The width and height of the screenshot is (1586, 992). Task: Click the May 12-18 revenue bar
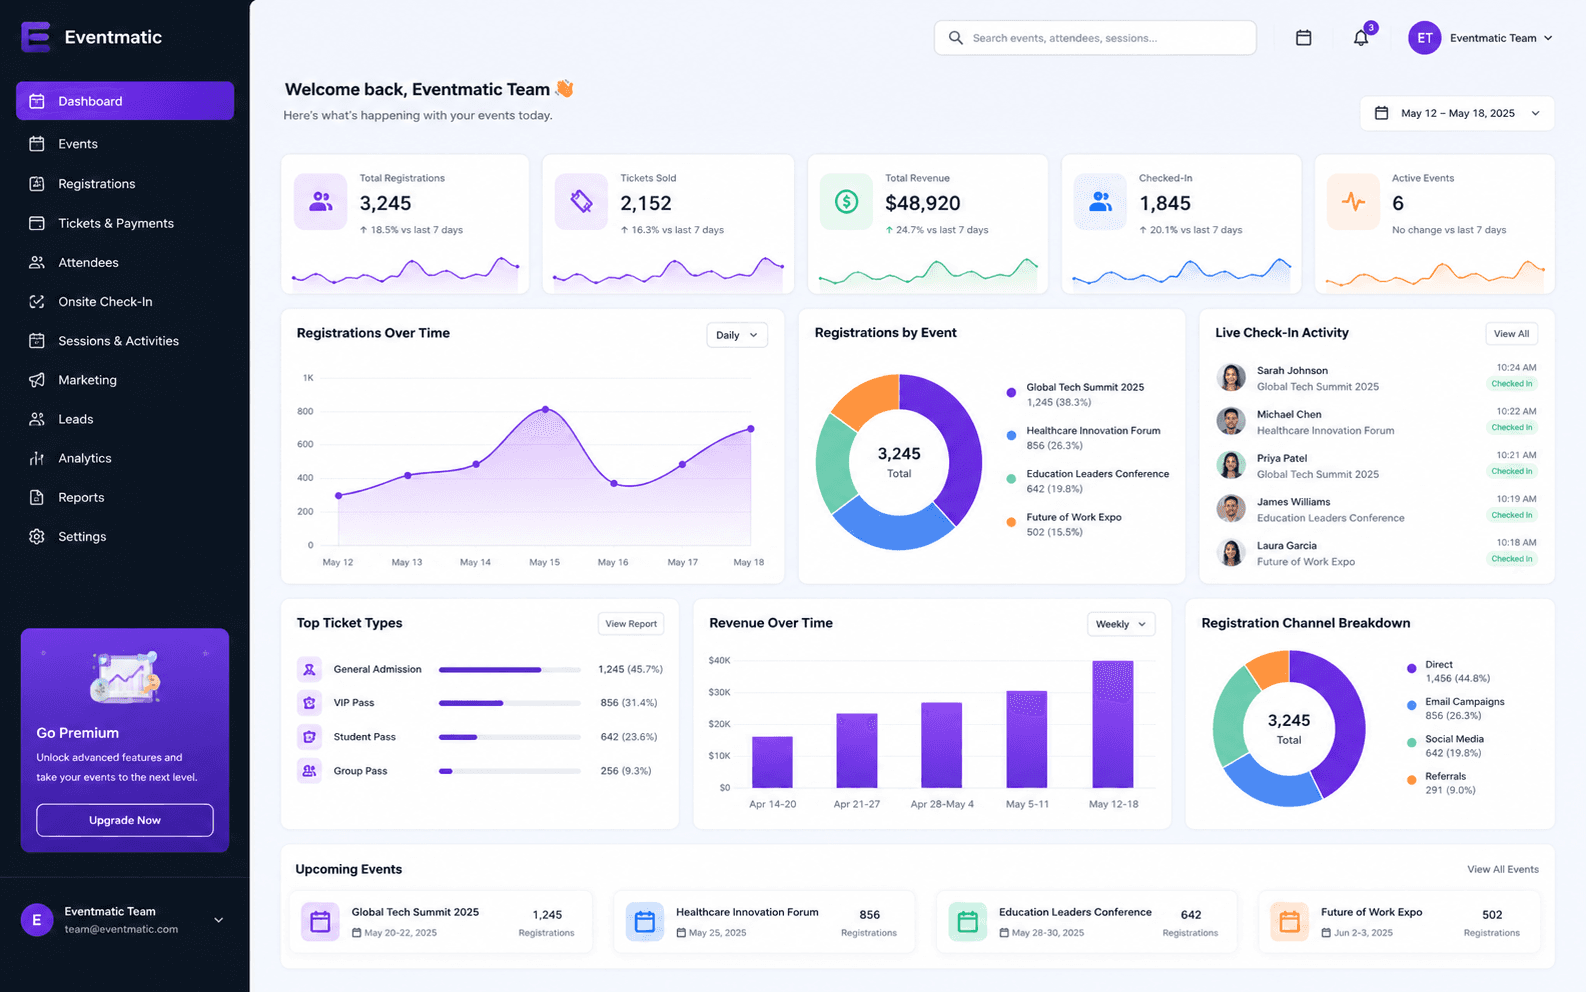(x=1113, y=724)
